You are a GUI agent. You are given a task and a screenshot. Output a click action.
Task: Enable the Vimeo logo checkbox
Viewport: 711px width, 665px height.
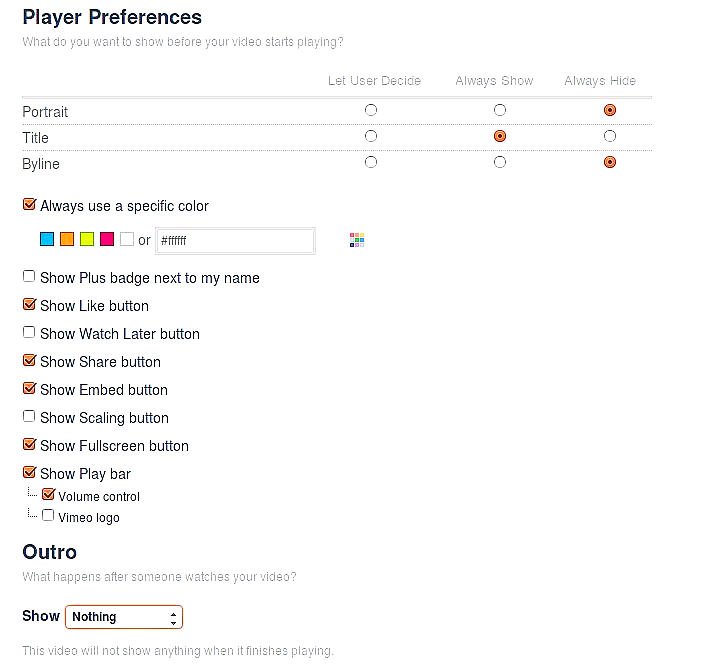click(x=49, y=516)
